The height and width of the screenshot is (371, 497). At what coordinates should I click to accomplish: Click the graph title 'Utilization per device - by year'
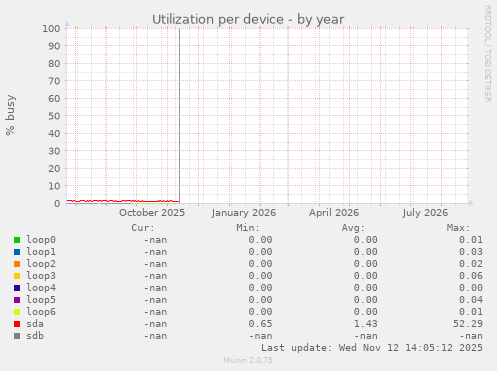click(248, 19)
